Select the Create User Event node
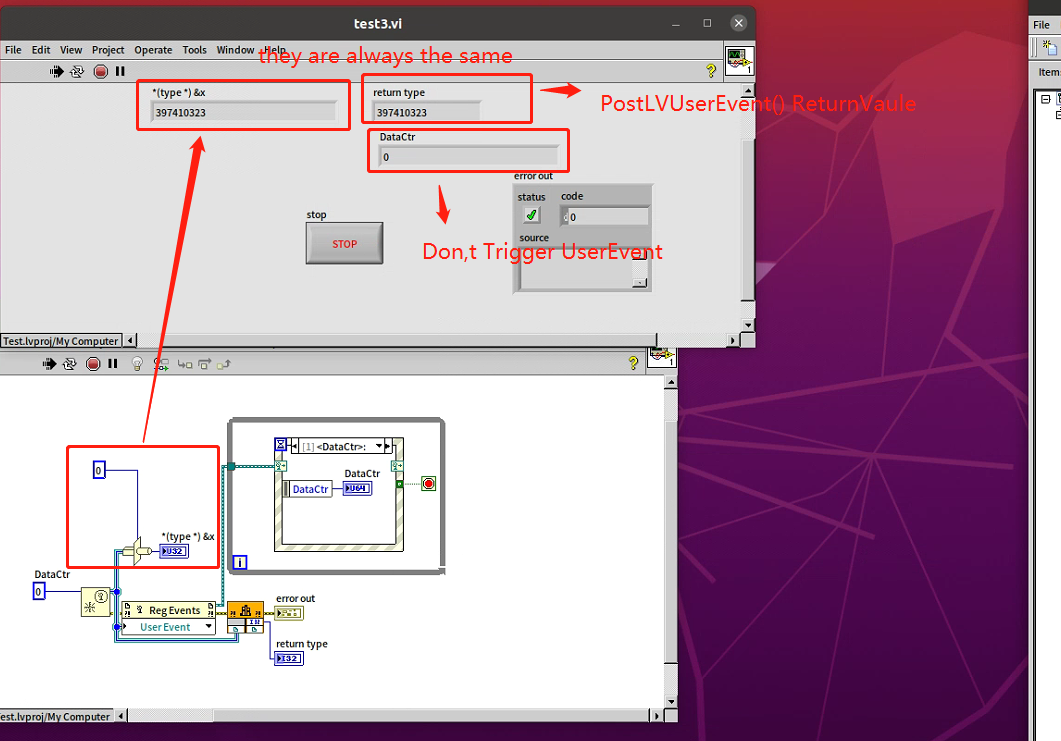 coord(95,602)
